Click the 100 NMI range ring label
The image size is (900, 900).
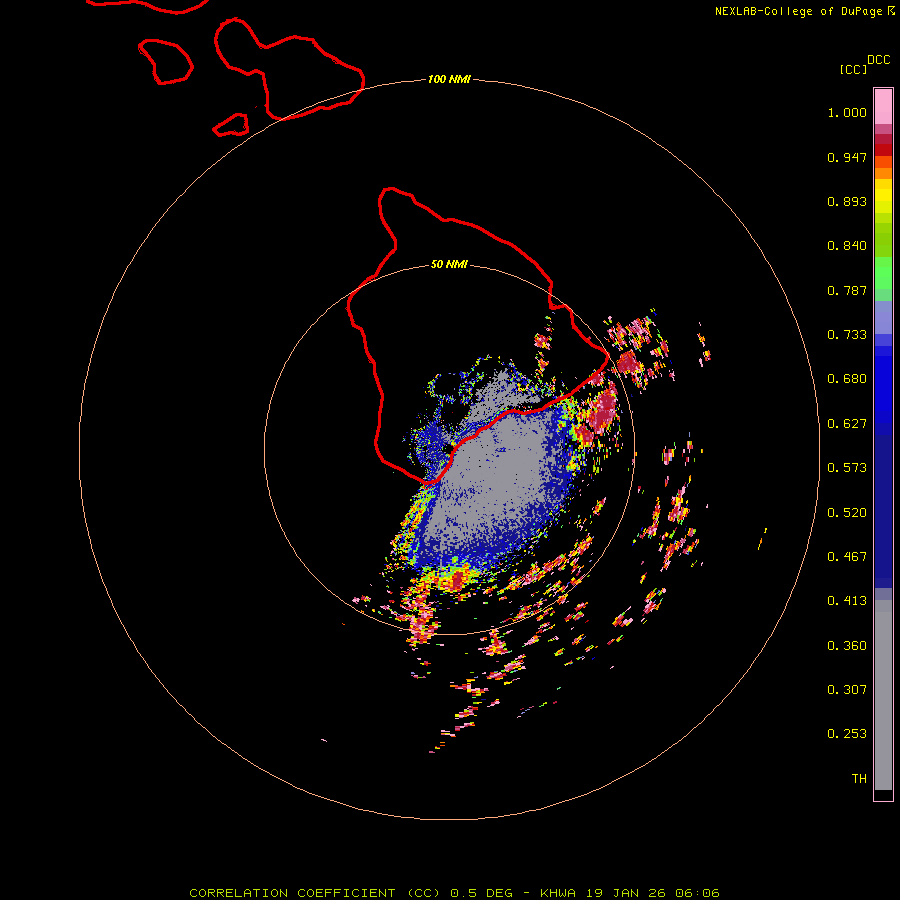[449, 79]
